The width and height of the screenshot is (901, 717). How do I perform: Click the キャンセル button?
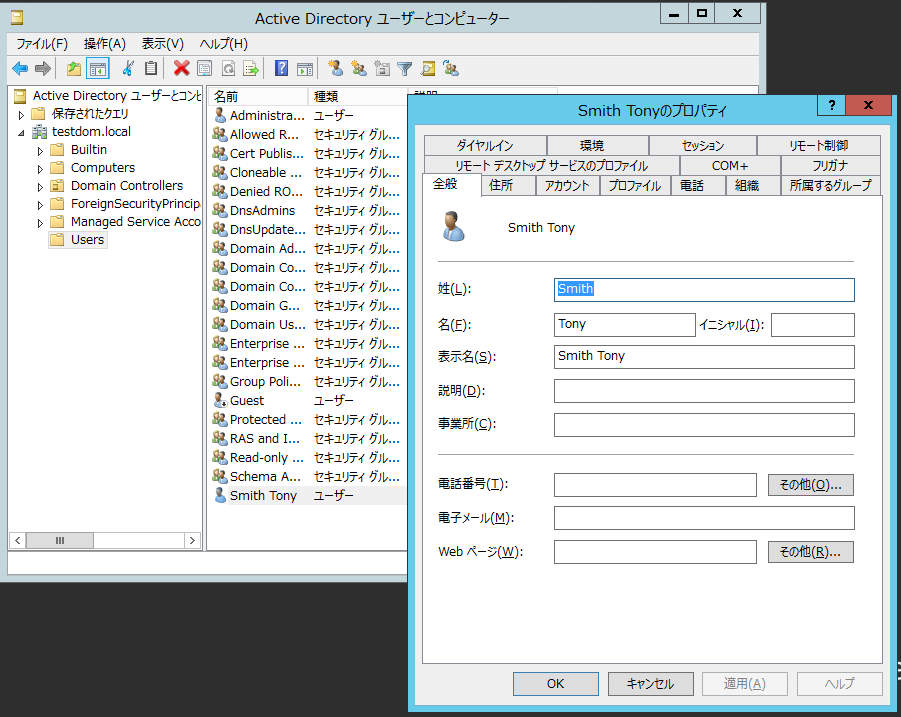tap(650, 684)
